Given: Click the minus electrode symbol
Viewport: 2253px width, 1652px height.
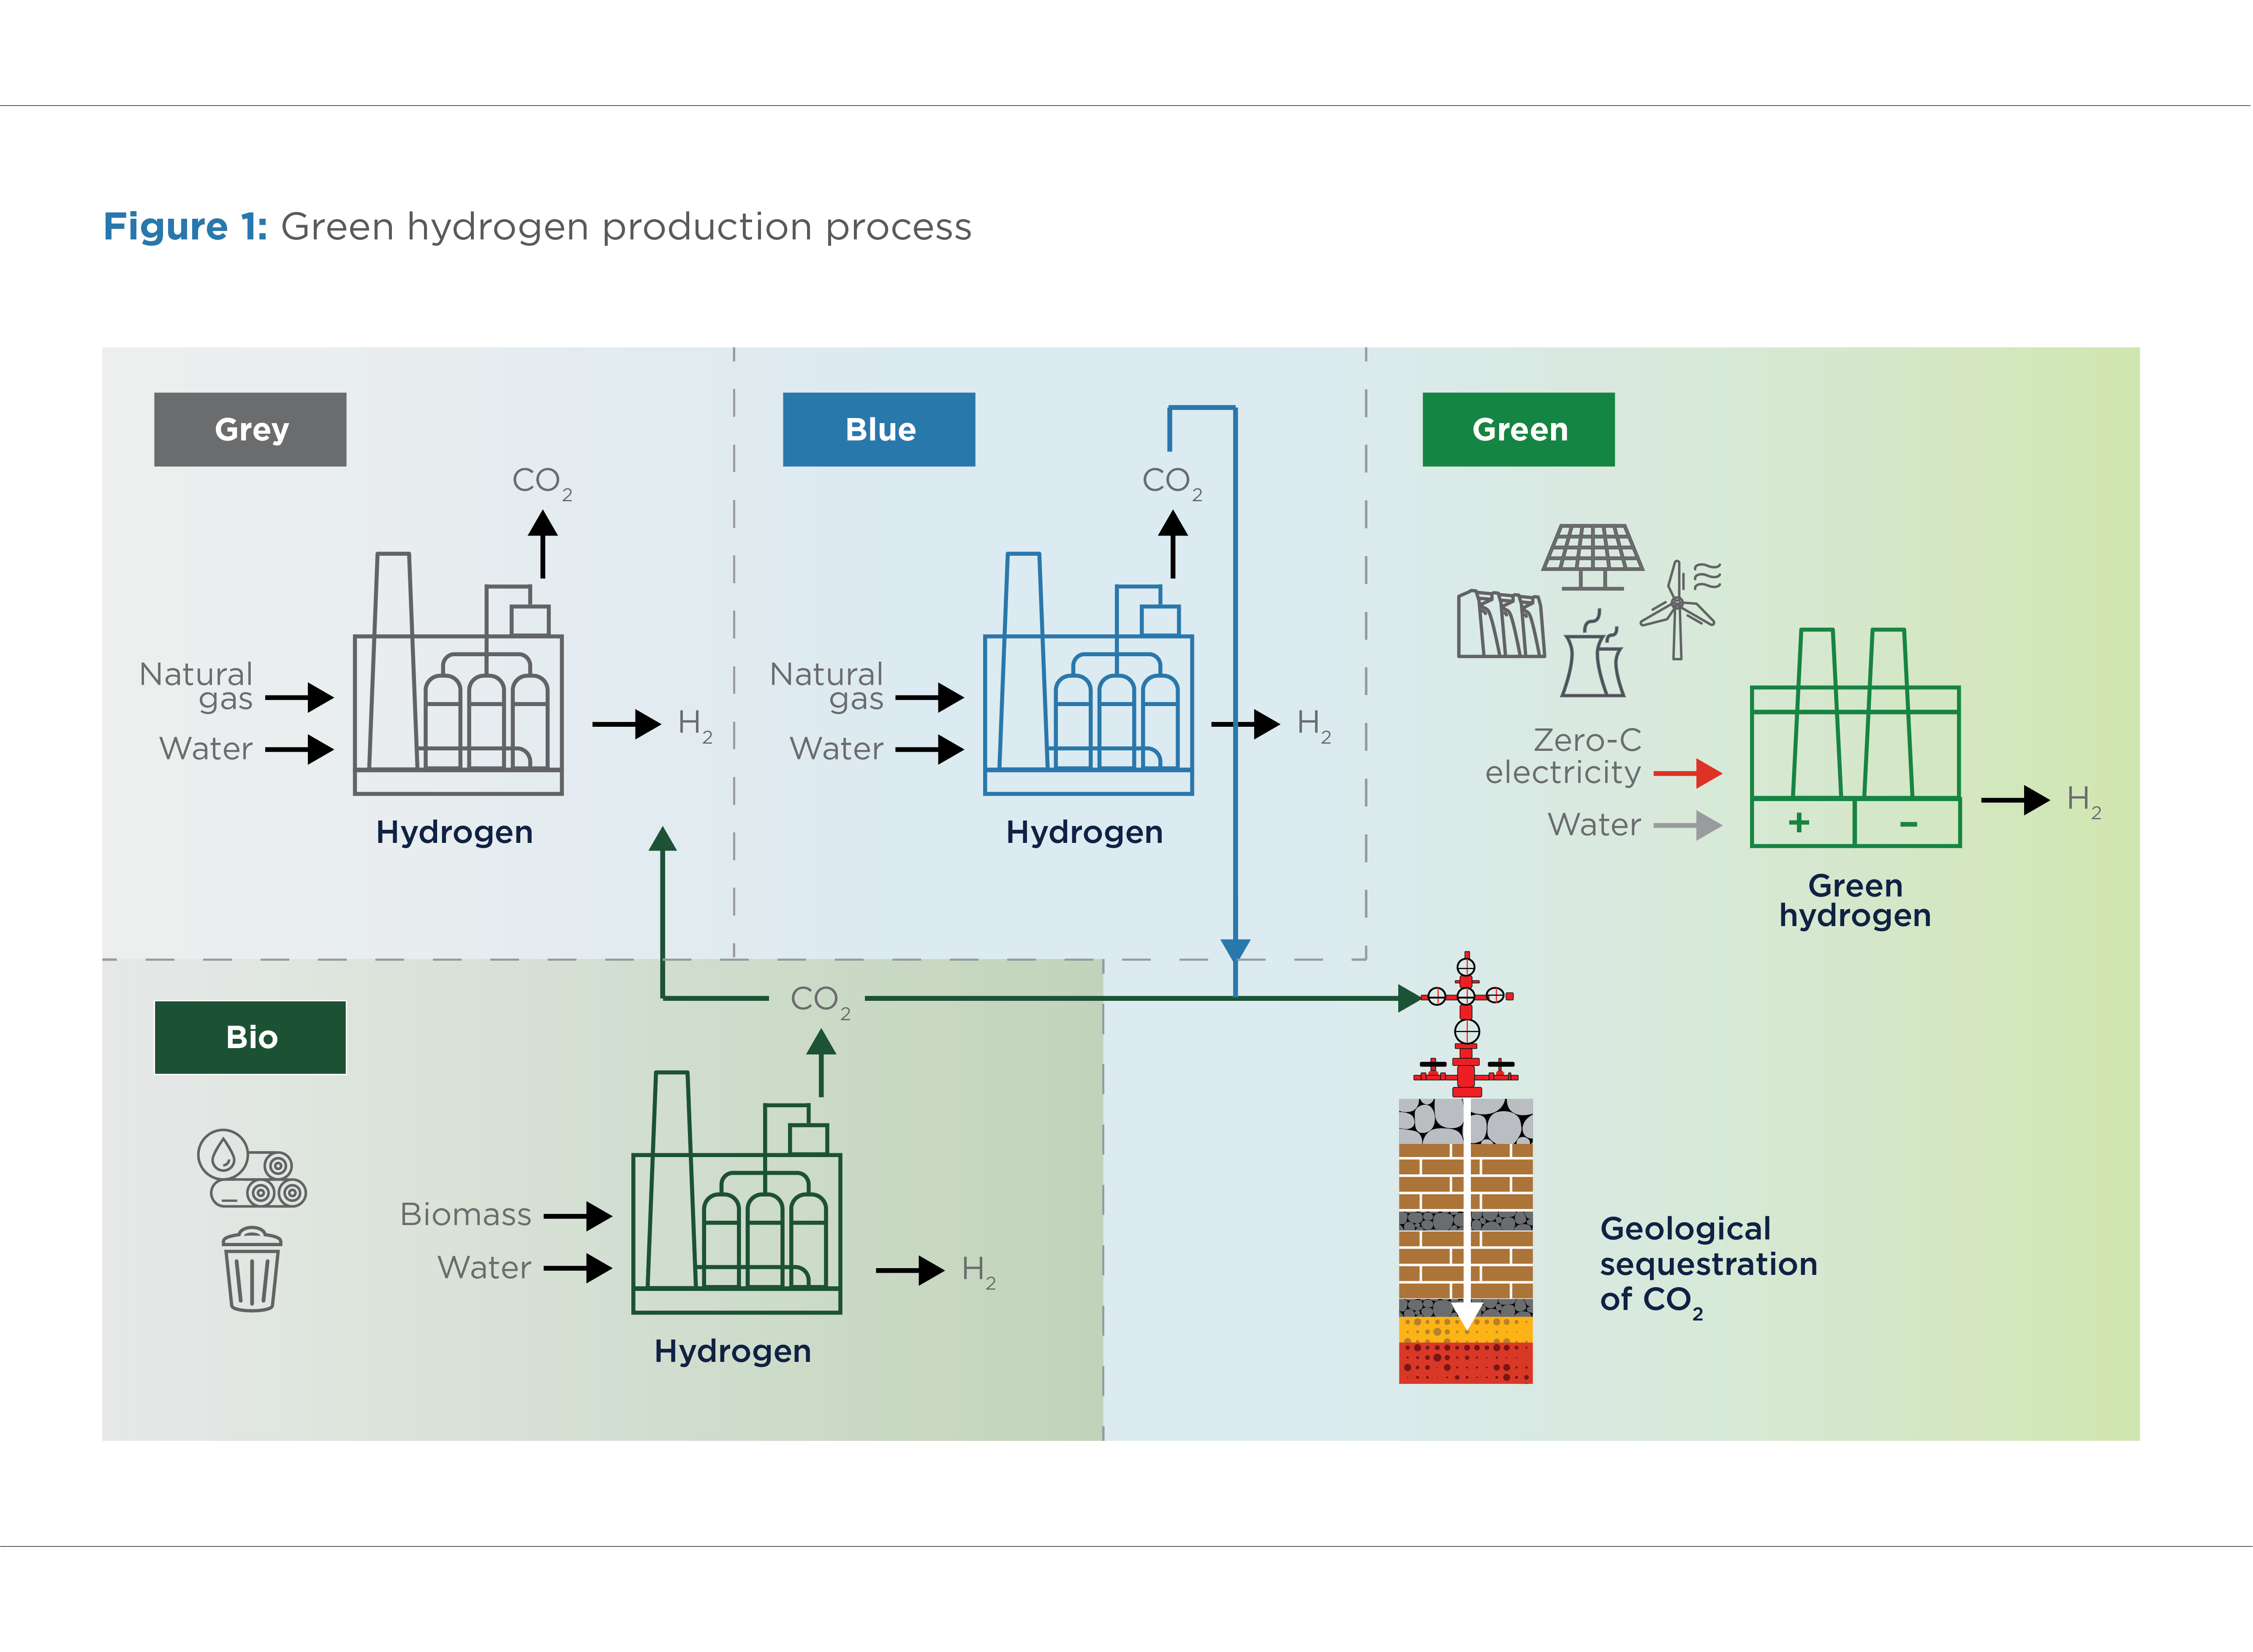Looking at the screenshot, I should click(x=1908, y=824).
